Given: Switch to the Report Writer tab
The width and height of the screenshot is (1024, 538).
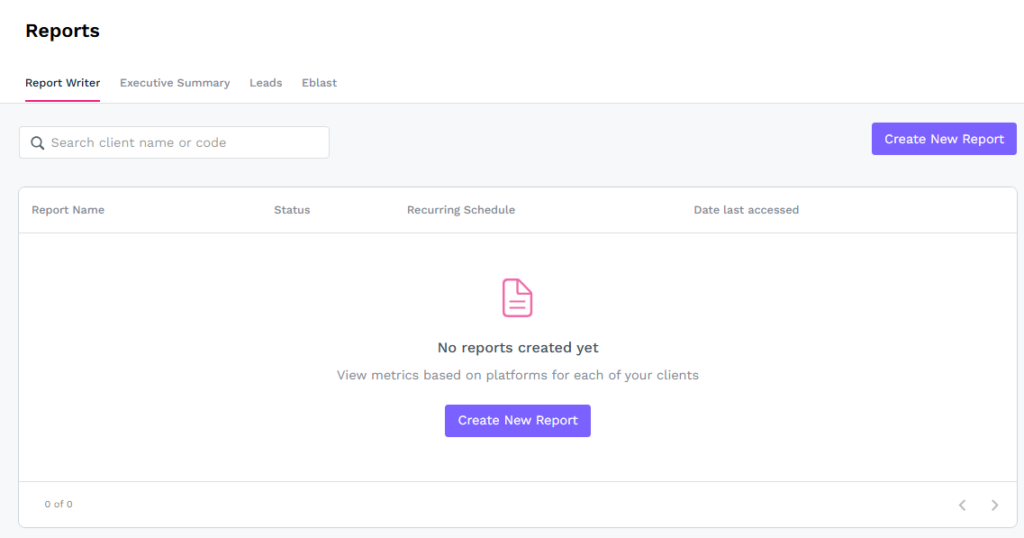Looking at the screenshot, I should pos(62,83).
